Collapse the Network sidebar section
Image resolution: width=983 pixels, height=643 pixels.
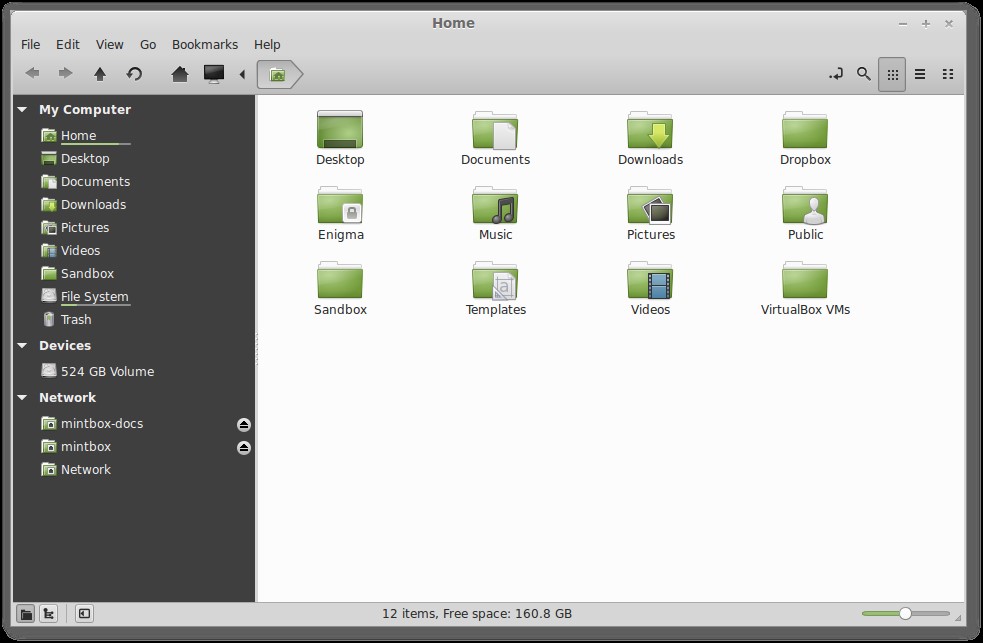point(23,398)
